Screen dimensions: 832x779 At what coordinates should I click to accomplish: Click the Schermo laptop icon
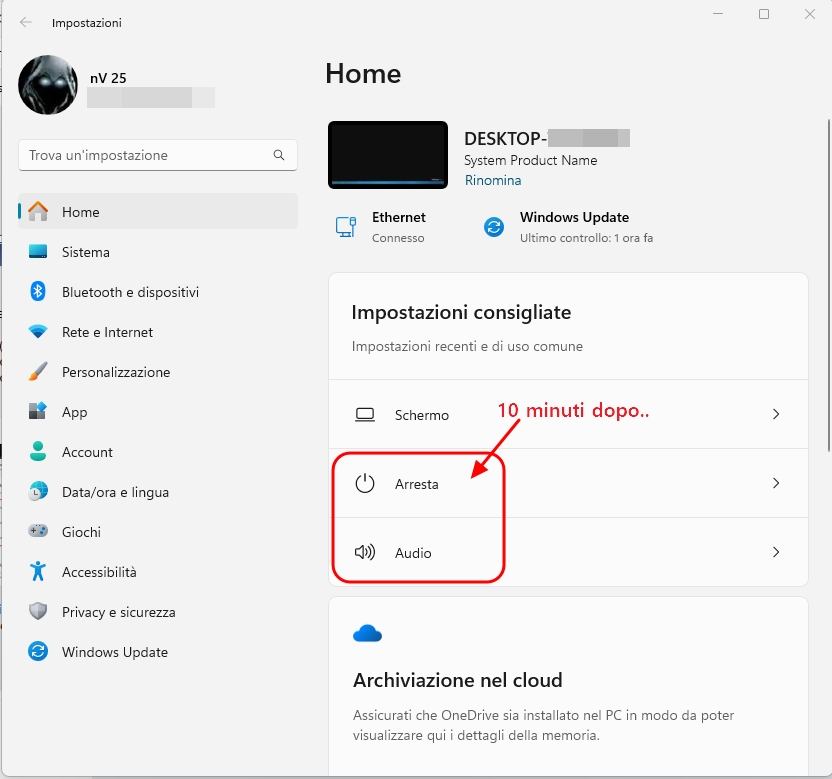tap(365, 414)
